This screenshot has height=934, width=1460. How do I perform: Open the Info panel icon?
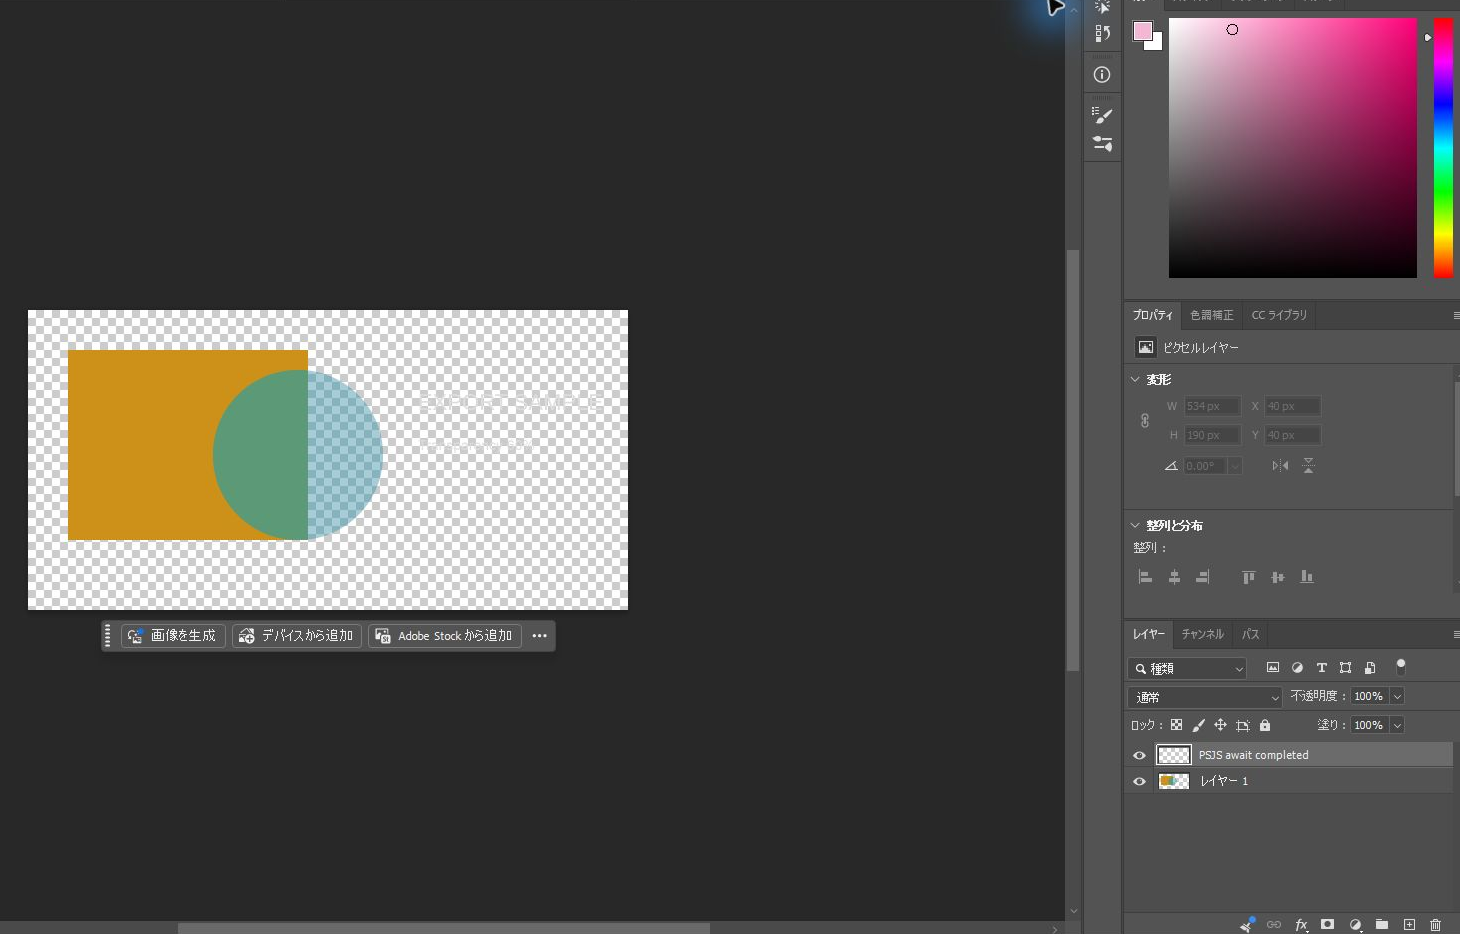pos(1102,74)
